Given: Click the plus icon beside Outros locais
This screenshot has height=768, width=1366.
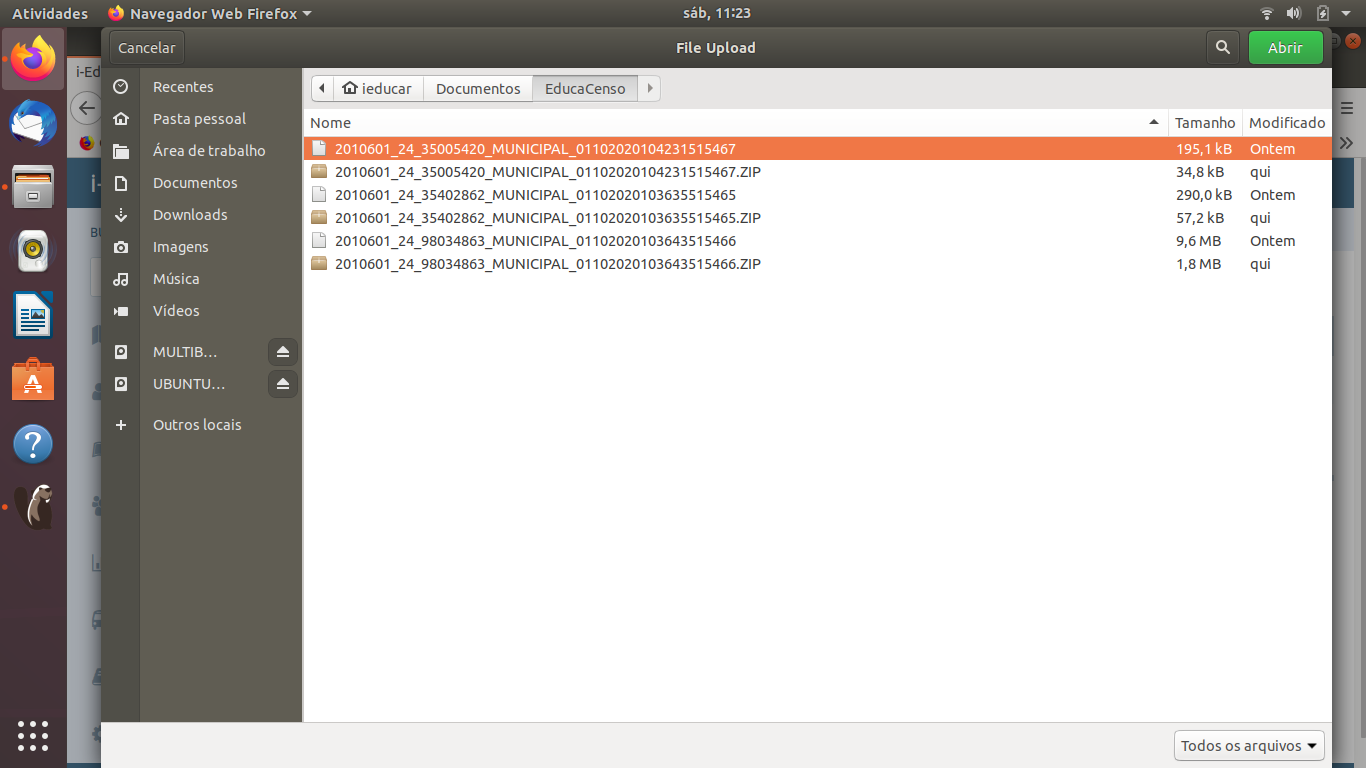Looking at the screenshot, I should coord(121,425).
